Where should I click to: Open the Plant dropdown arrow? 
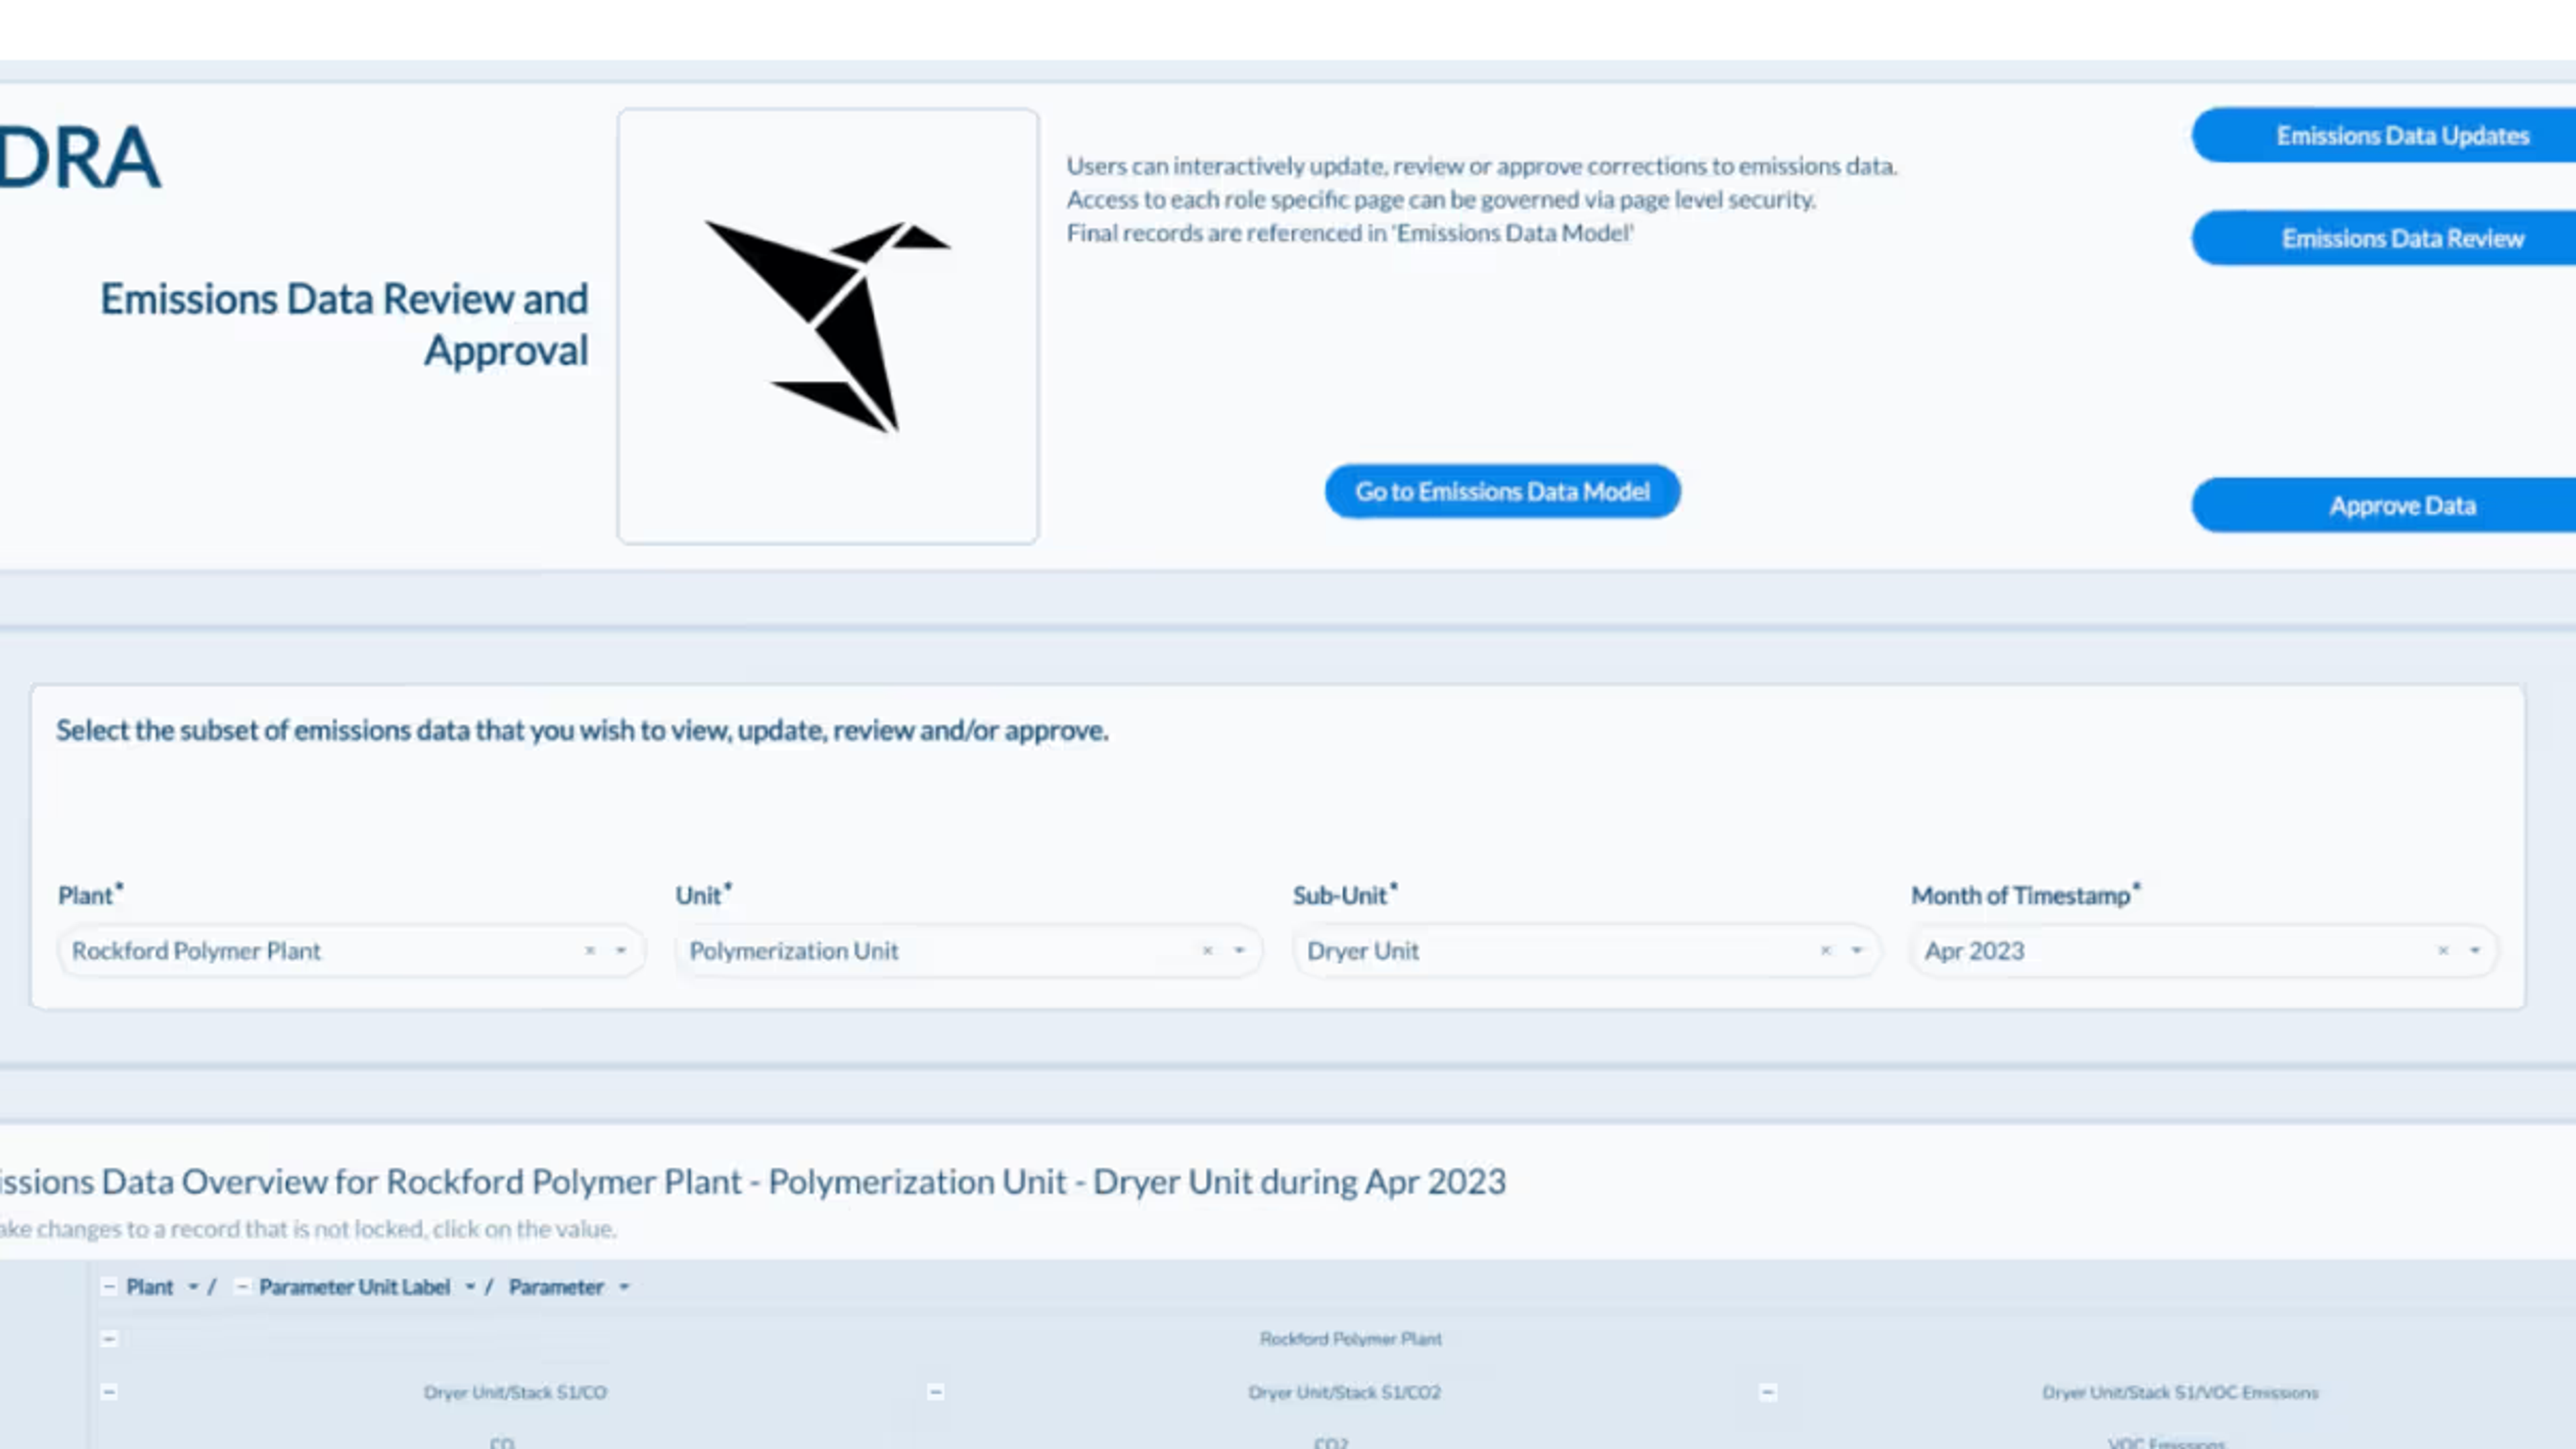coord(621,950)
